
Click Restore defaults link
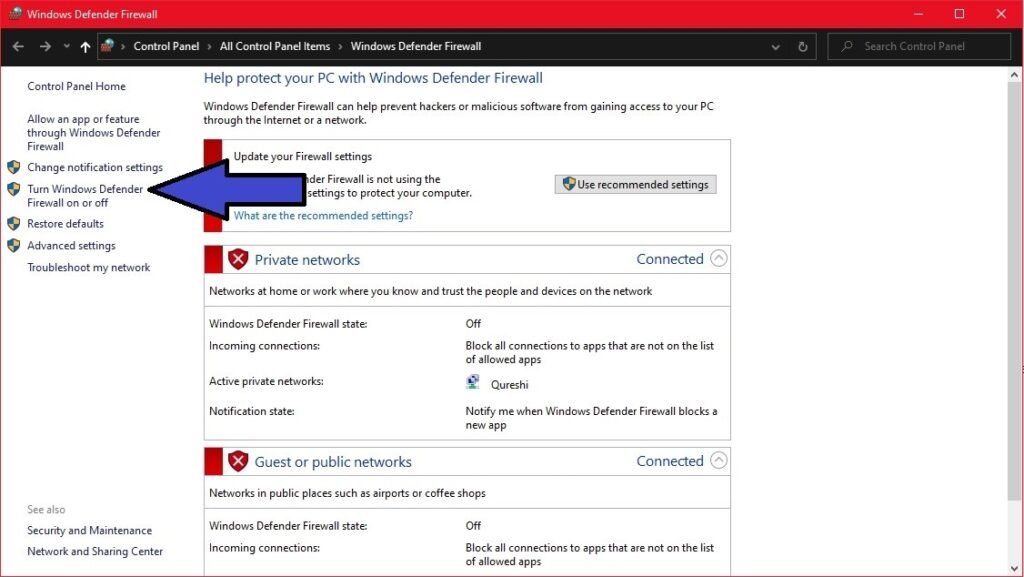65,223
